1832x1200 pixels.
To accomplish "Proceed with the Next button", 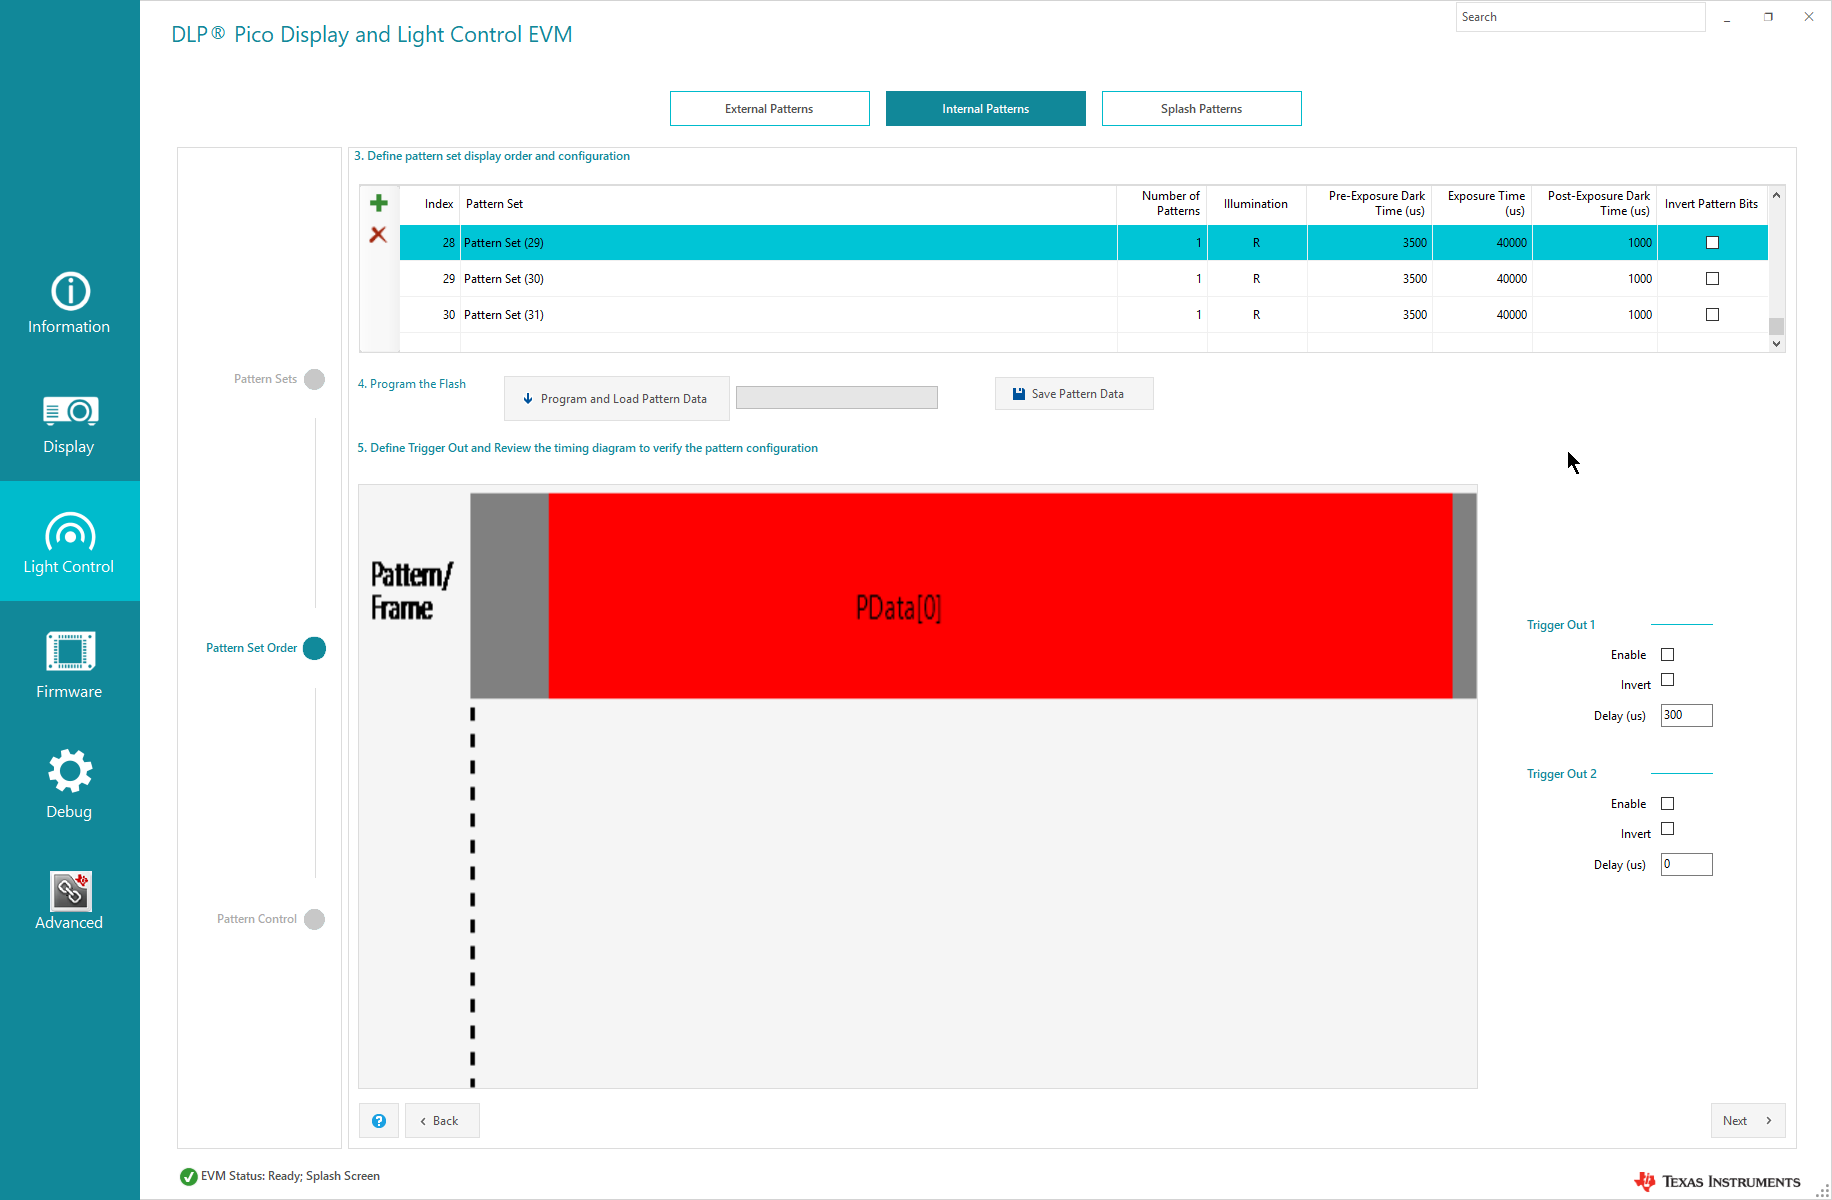I will (x=1747, y=1121).
